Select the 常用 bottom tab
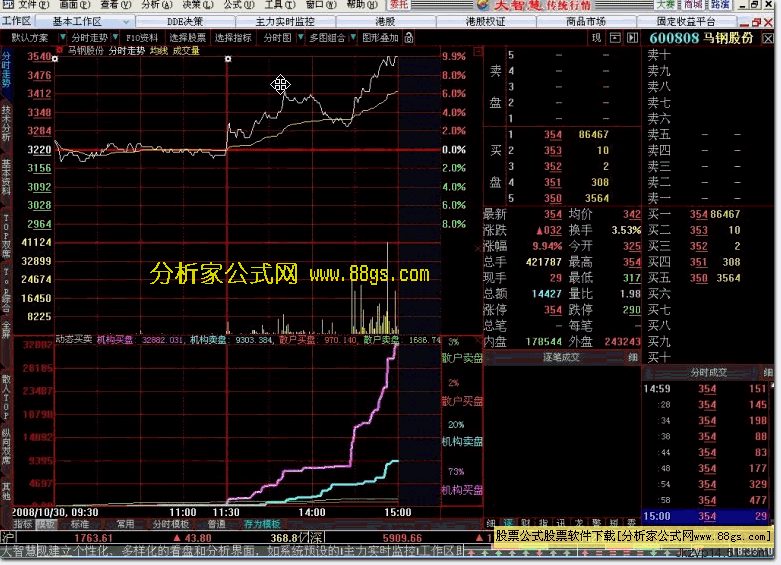Viewport: 781px width, 565px height. [x=125, y=524]
